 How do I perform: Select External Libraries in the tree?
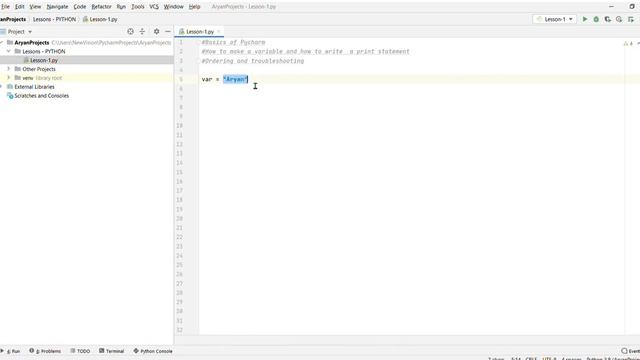[x=34, y=87]
